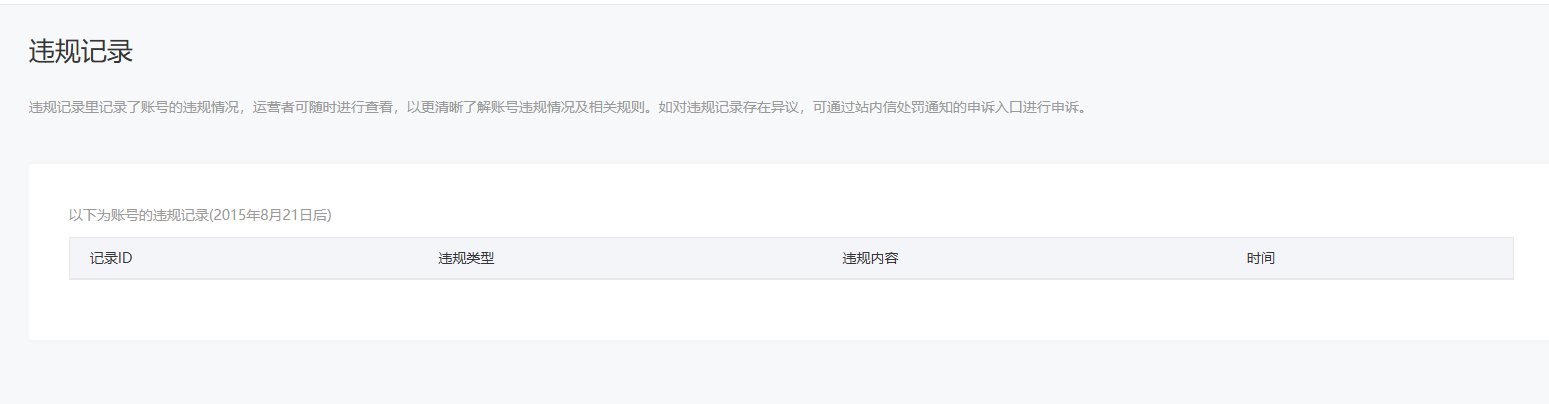Click blank header space right of 时间
The image size is (1549, 404).
[1394, 258]
